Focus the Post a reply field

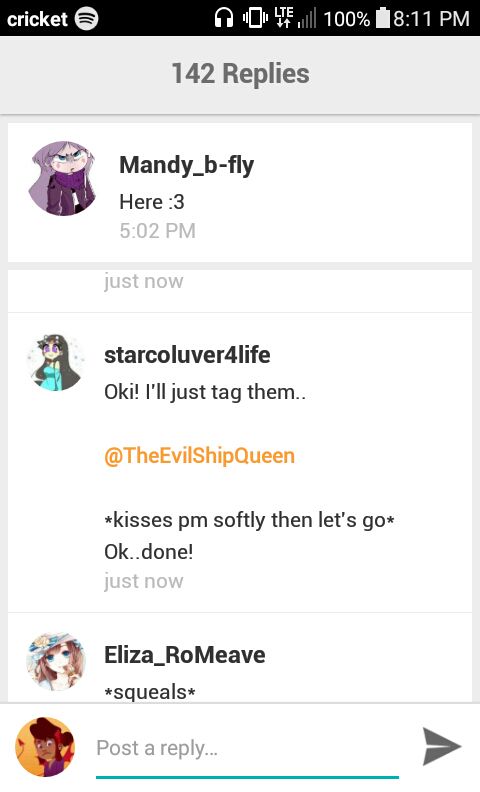(248, 749)
